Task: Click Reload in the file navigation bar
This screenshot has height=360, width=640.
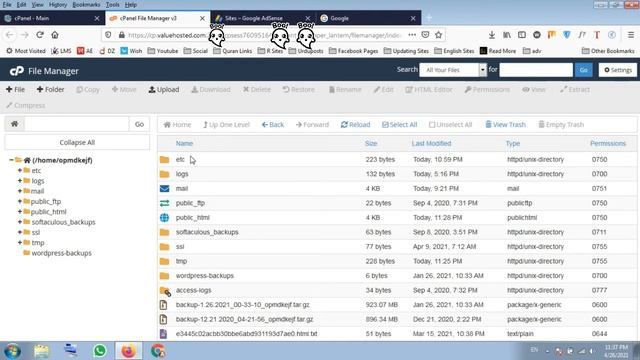Action: 355,124
